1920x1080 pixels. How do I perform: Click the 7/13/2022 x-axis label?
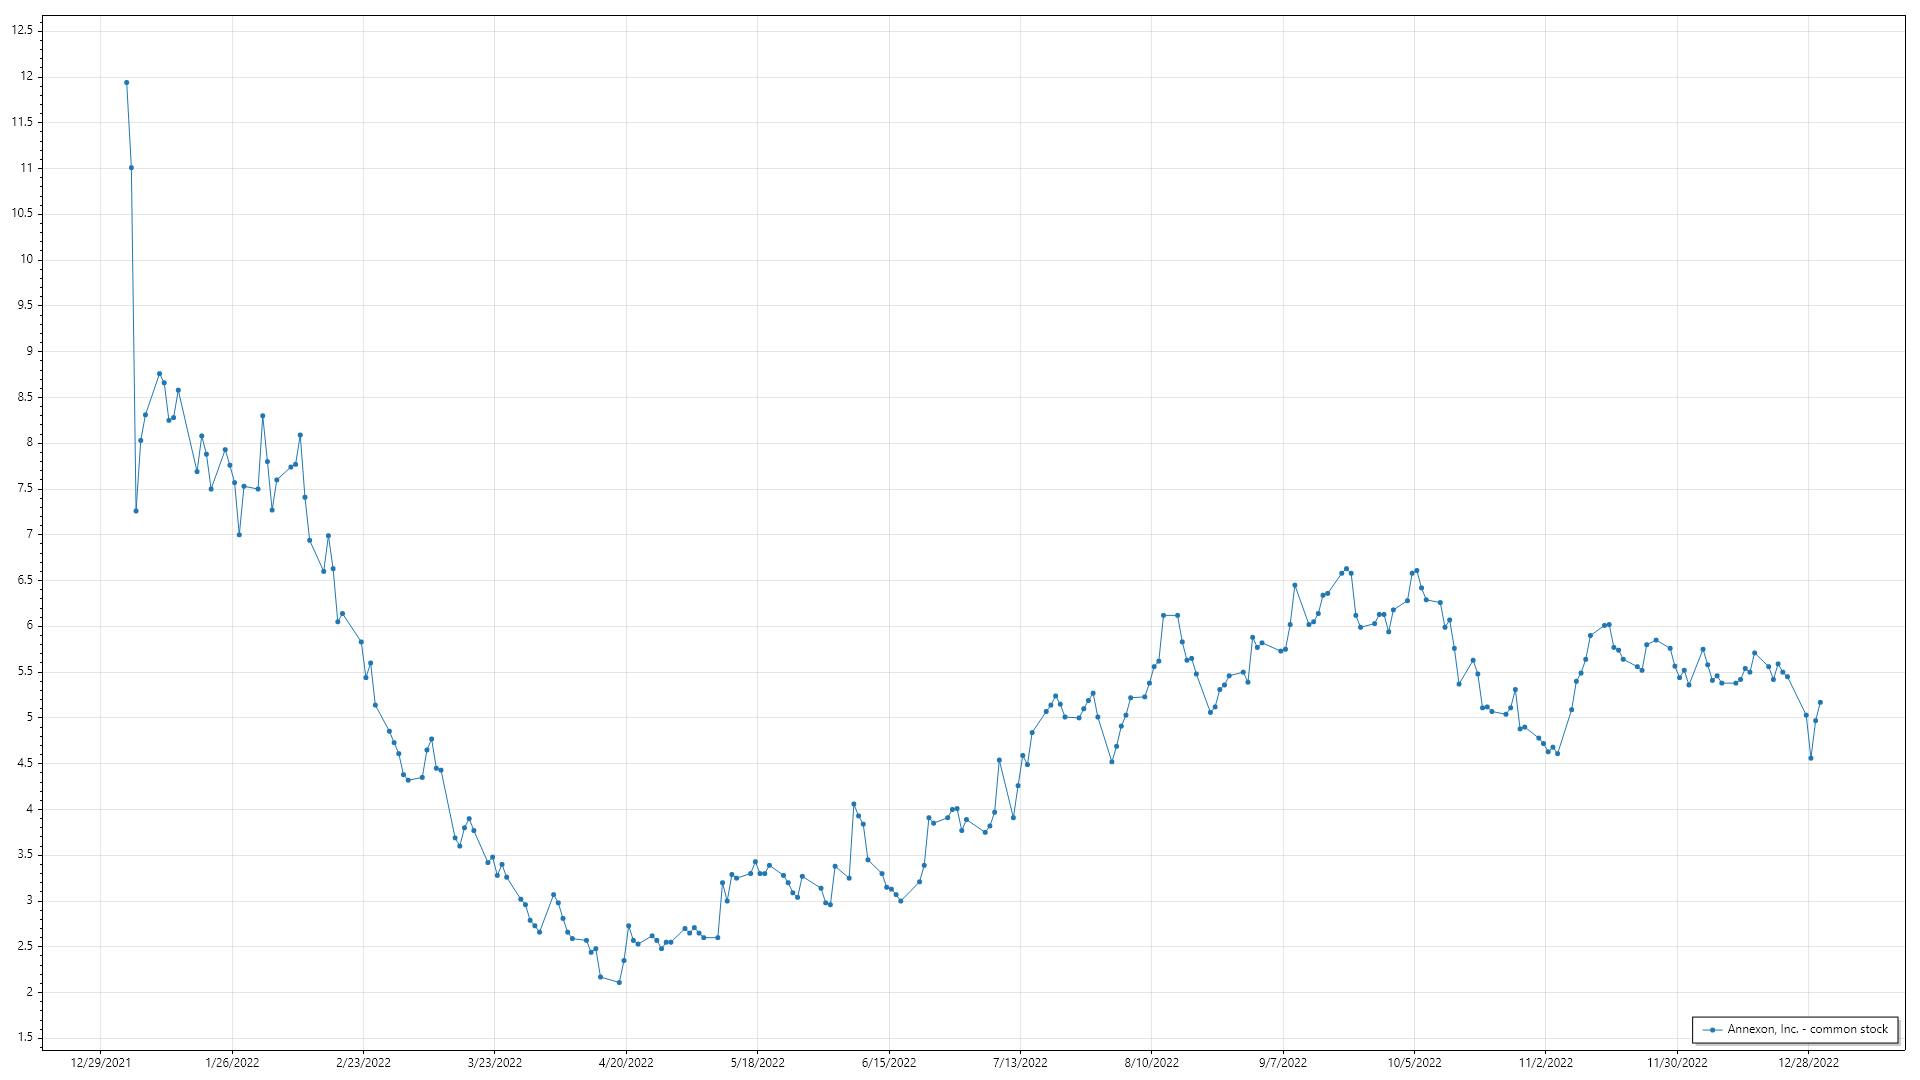click(1020, 1063)
